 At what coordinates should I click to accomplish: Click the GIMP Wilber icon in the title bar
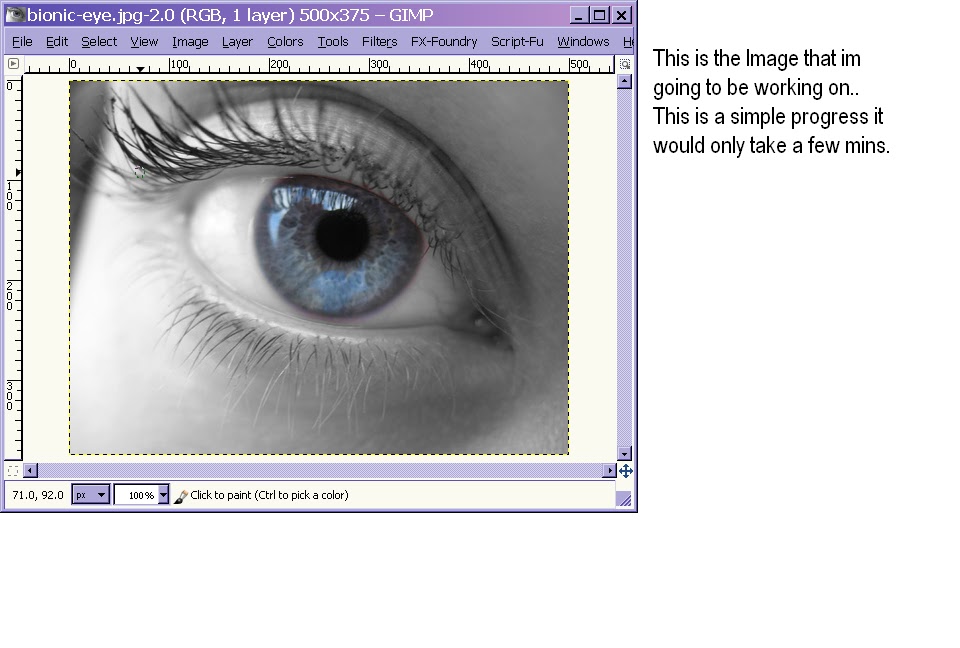click(14, 14)
